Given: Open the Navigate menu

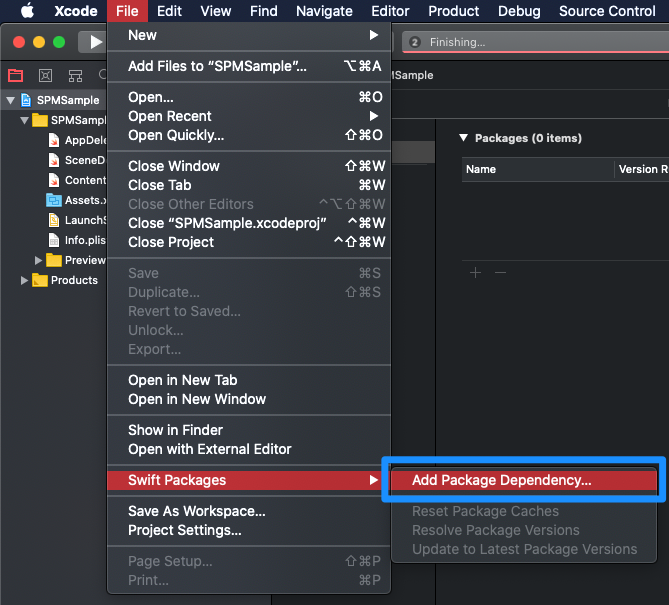Looking at the screenshot, I should pyautogui.click(x=324, y=11).
